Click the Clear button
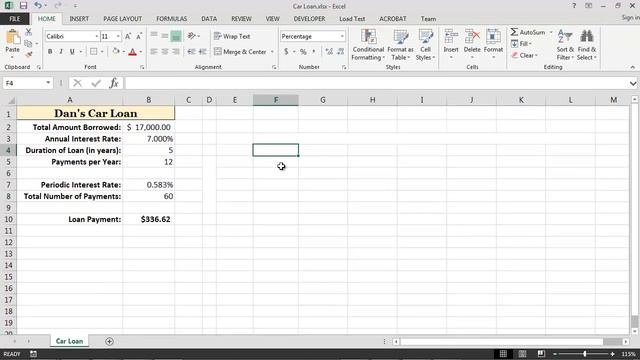Image resolution: width=640 pixels, height=360 pixels. point(524,55)
